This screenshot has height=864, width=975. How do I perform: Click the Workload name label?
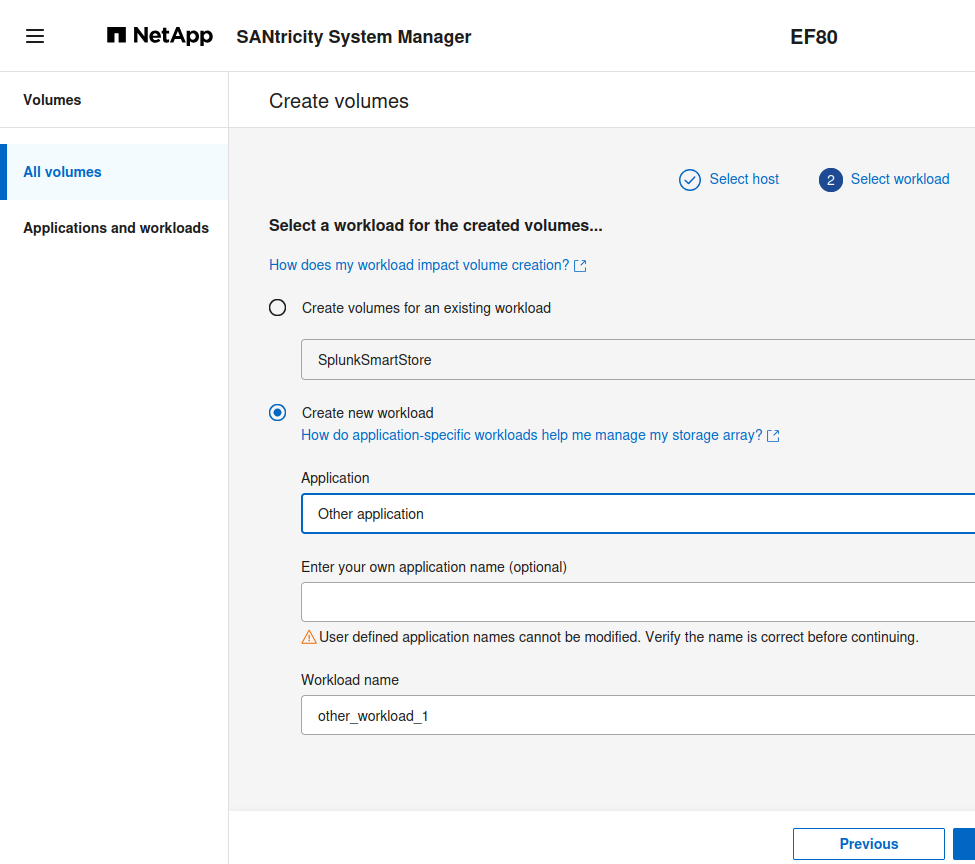(x=350, y=680)
